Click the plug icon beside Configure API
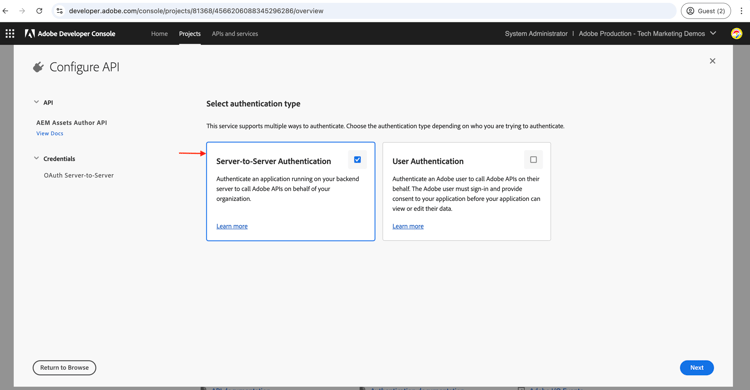 point(38,67)
